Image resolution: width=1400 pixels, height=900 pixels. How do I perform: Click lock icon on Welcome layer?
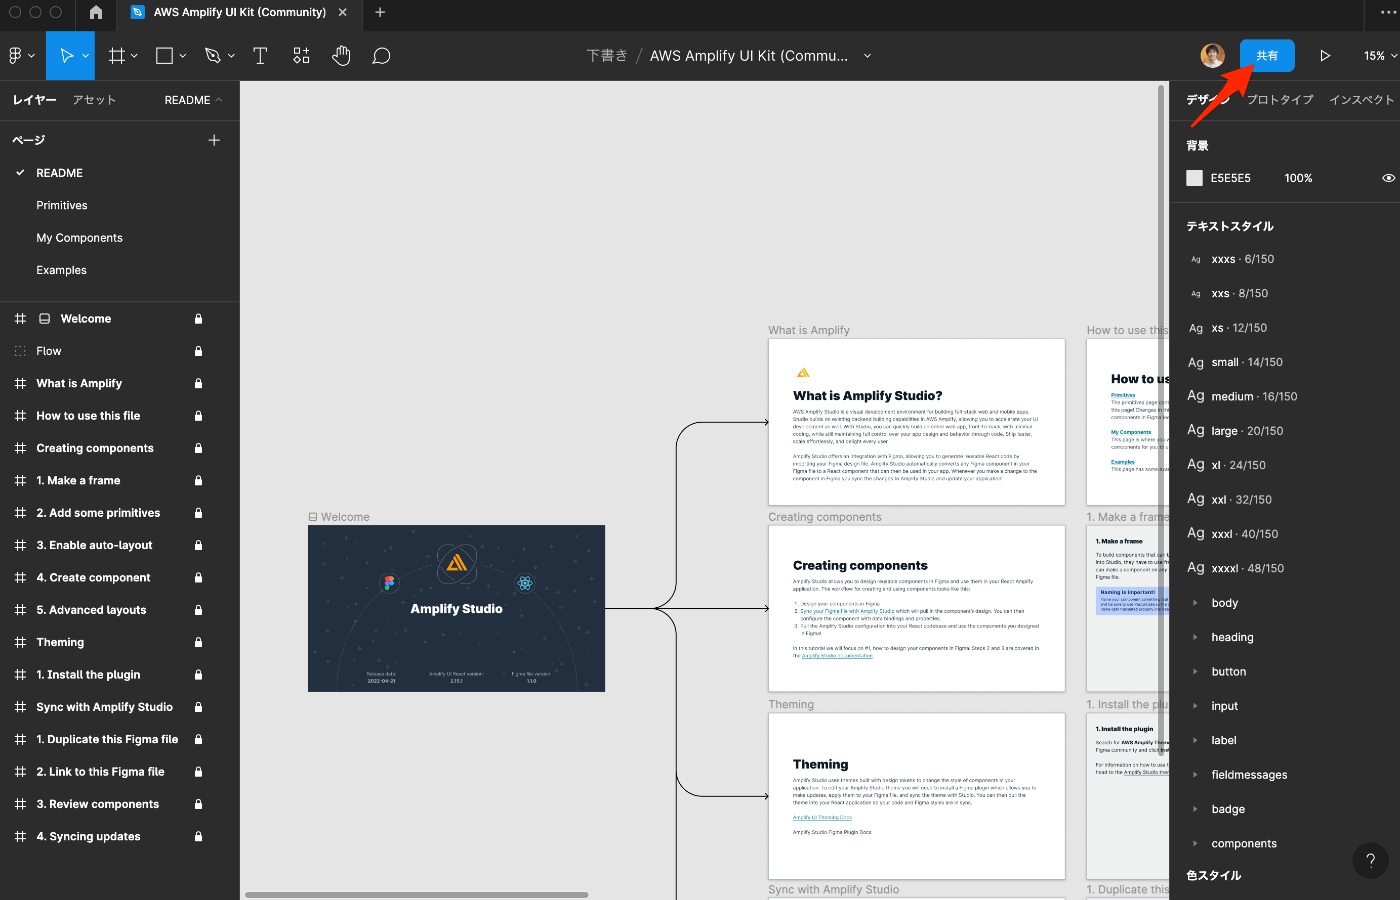point(198,319)
